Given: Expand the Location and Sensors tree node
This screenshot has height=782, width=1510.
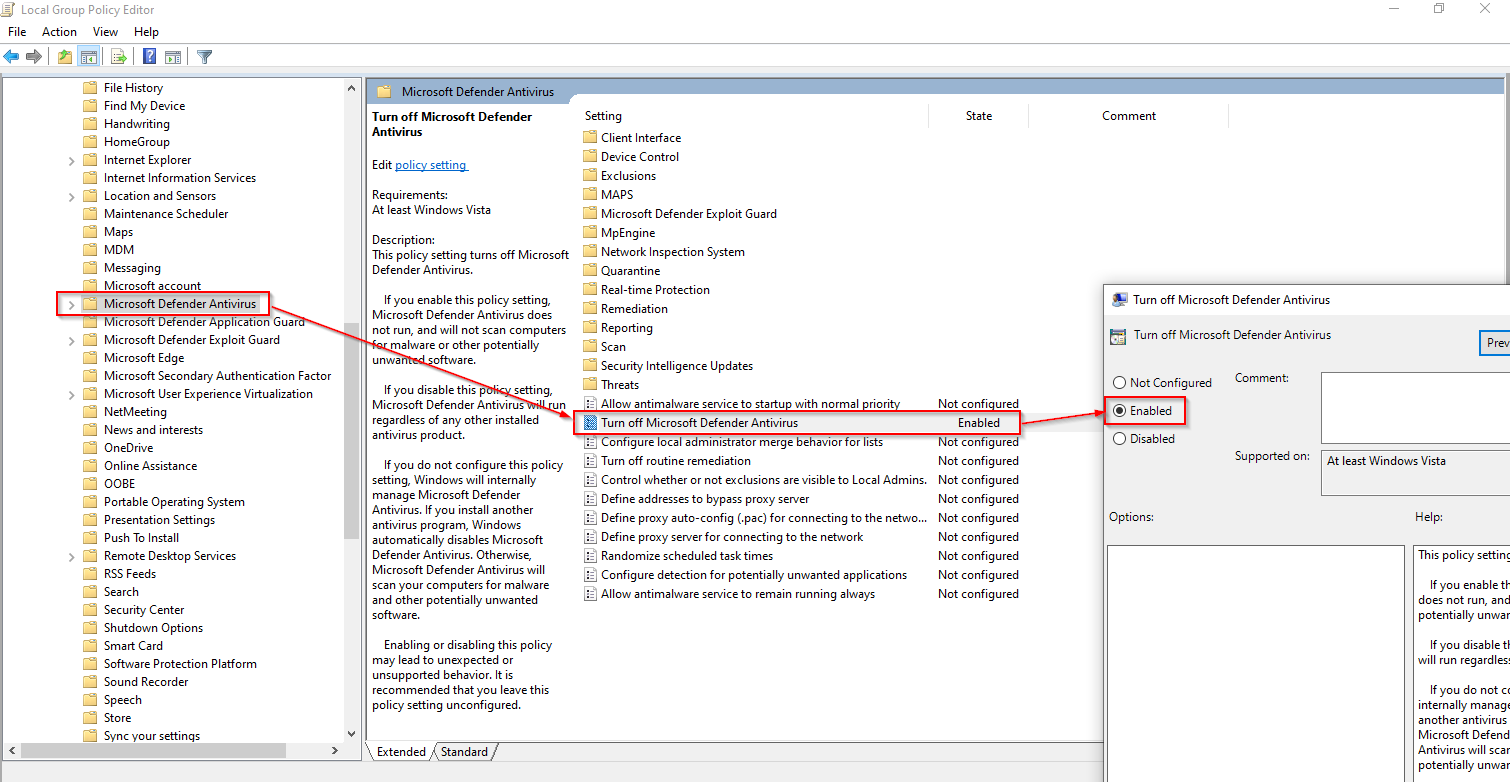Looking at the screenshot, I should (72, 197).
